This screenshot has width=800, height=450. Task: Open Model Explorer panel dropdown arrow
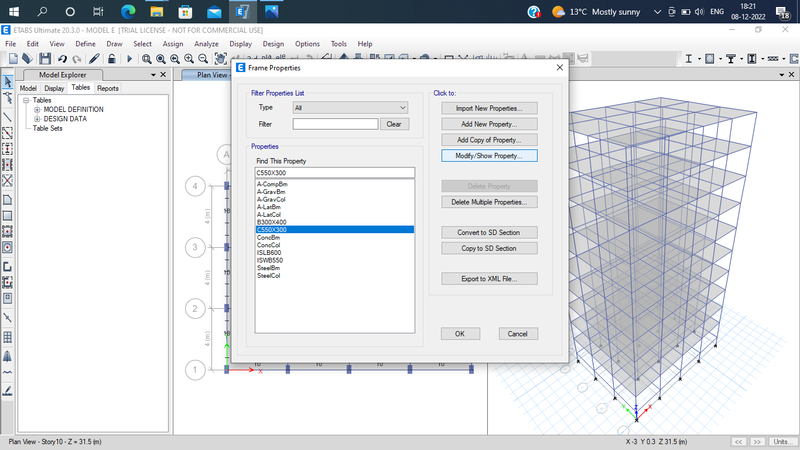coord(153,74)
